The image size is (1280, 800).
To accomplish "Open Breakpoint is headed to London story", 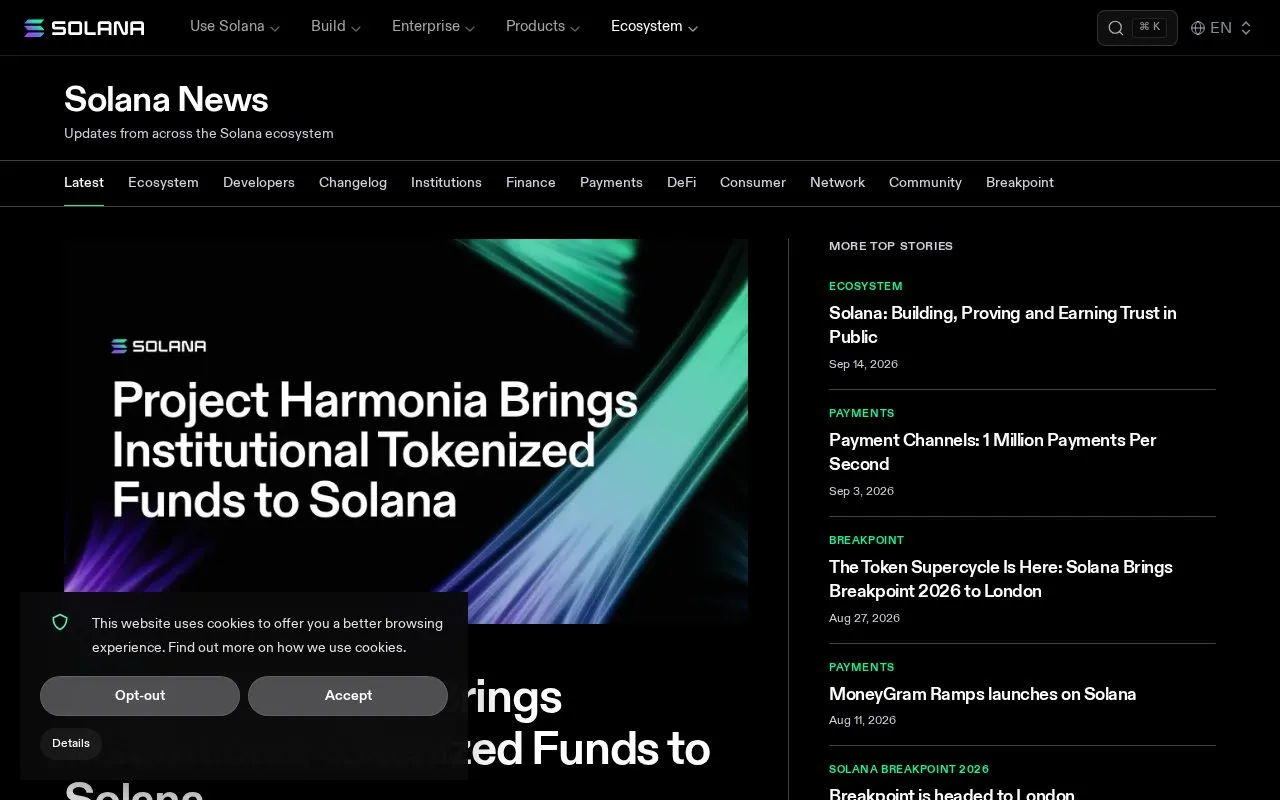I will [x=951, y=793].
